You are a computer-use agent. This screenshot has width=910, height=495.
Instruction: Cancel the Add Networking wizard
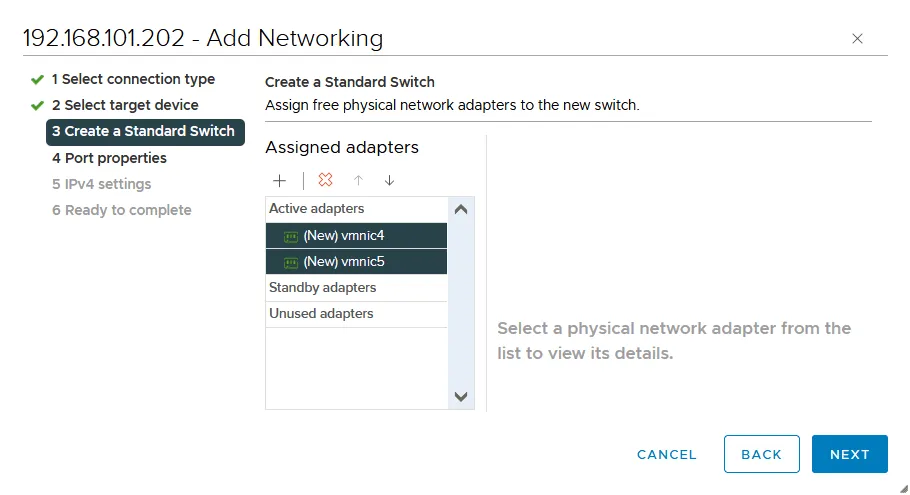pyautogui.click(x=666, y=454)
